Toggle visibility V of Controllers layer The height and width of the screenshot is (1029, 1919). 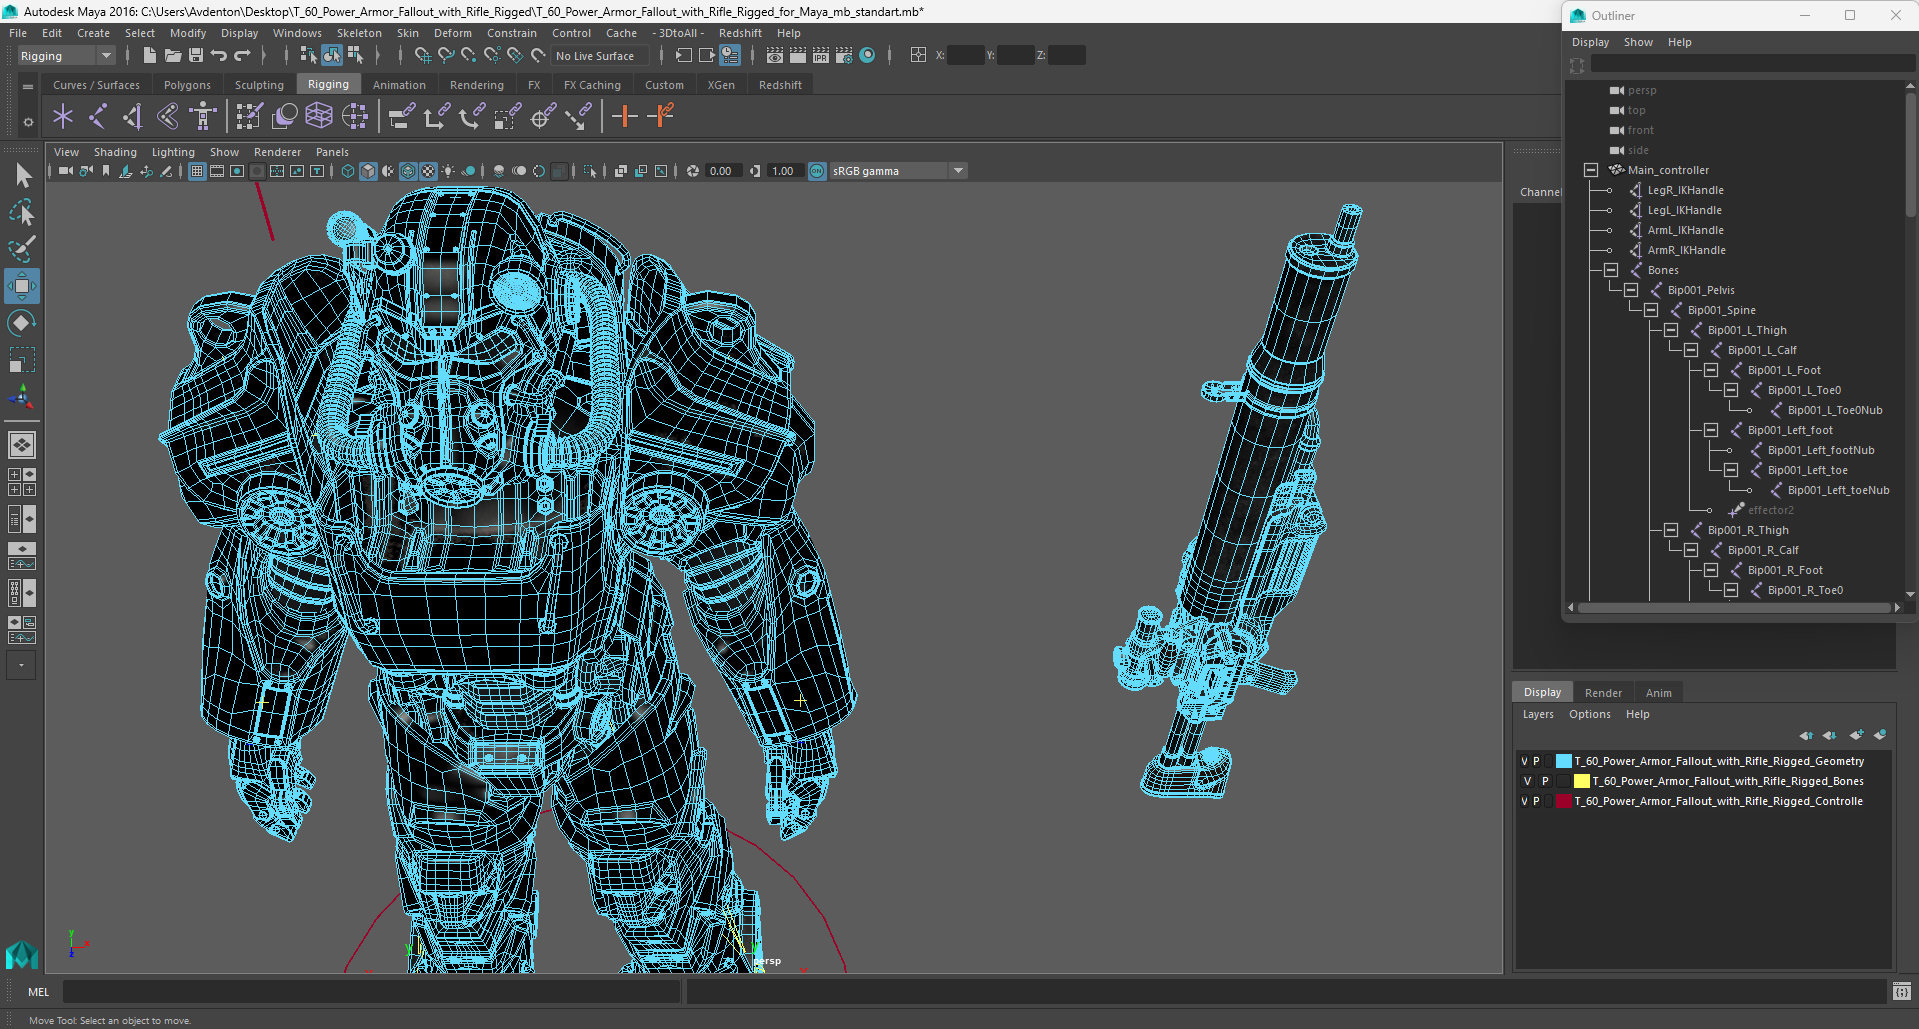pyautogui.click(x=1524, y=801)
